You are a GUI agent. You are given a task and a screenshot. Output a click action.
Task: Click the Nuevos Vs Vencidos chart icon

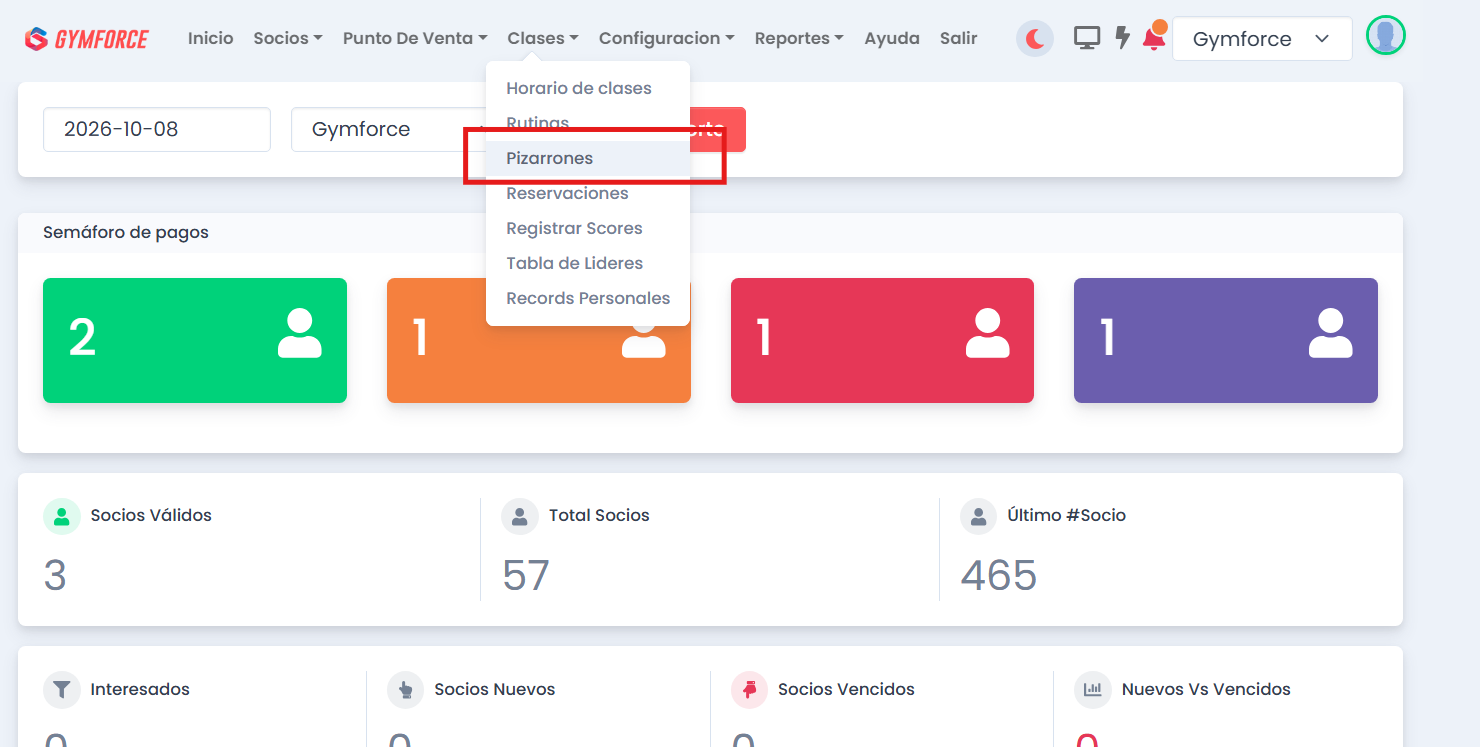click(x=1092, y=689)
